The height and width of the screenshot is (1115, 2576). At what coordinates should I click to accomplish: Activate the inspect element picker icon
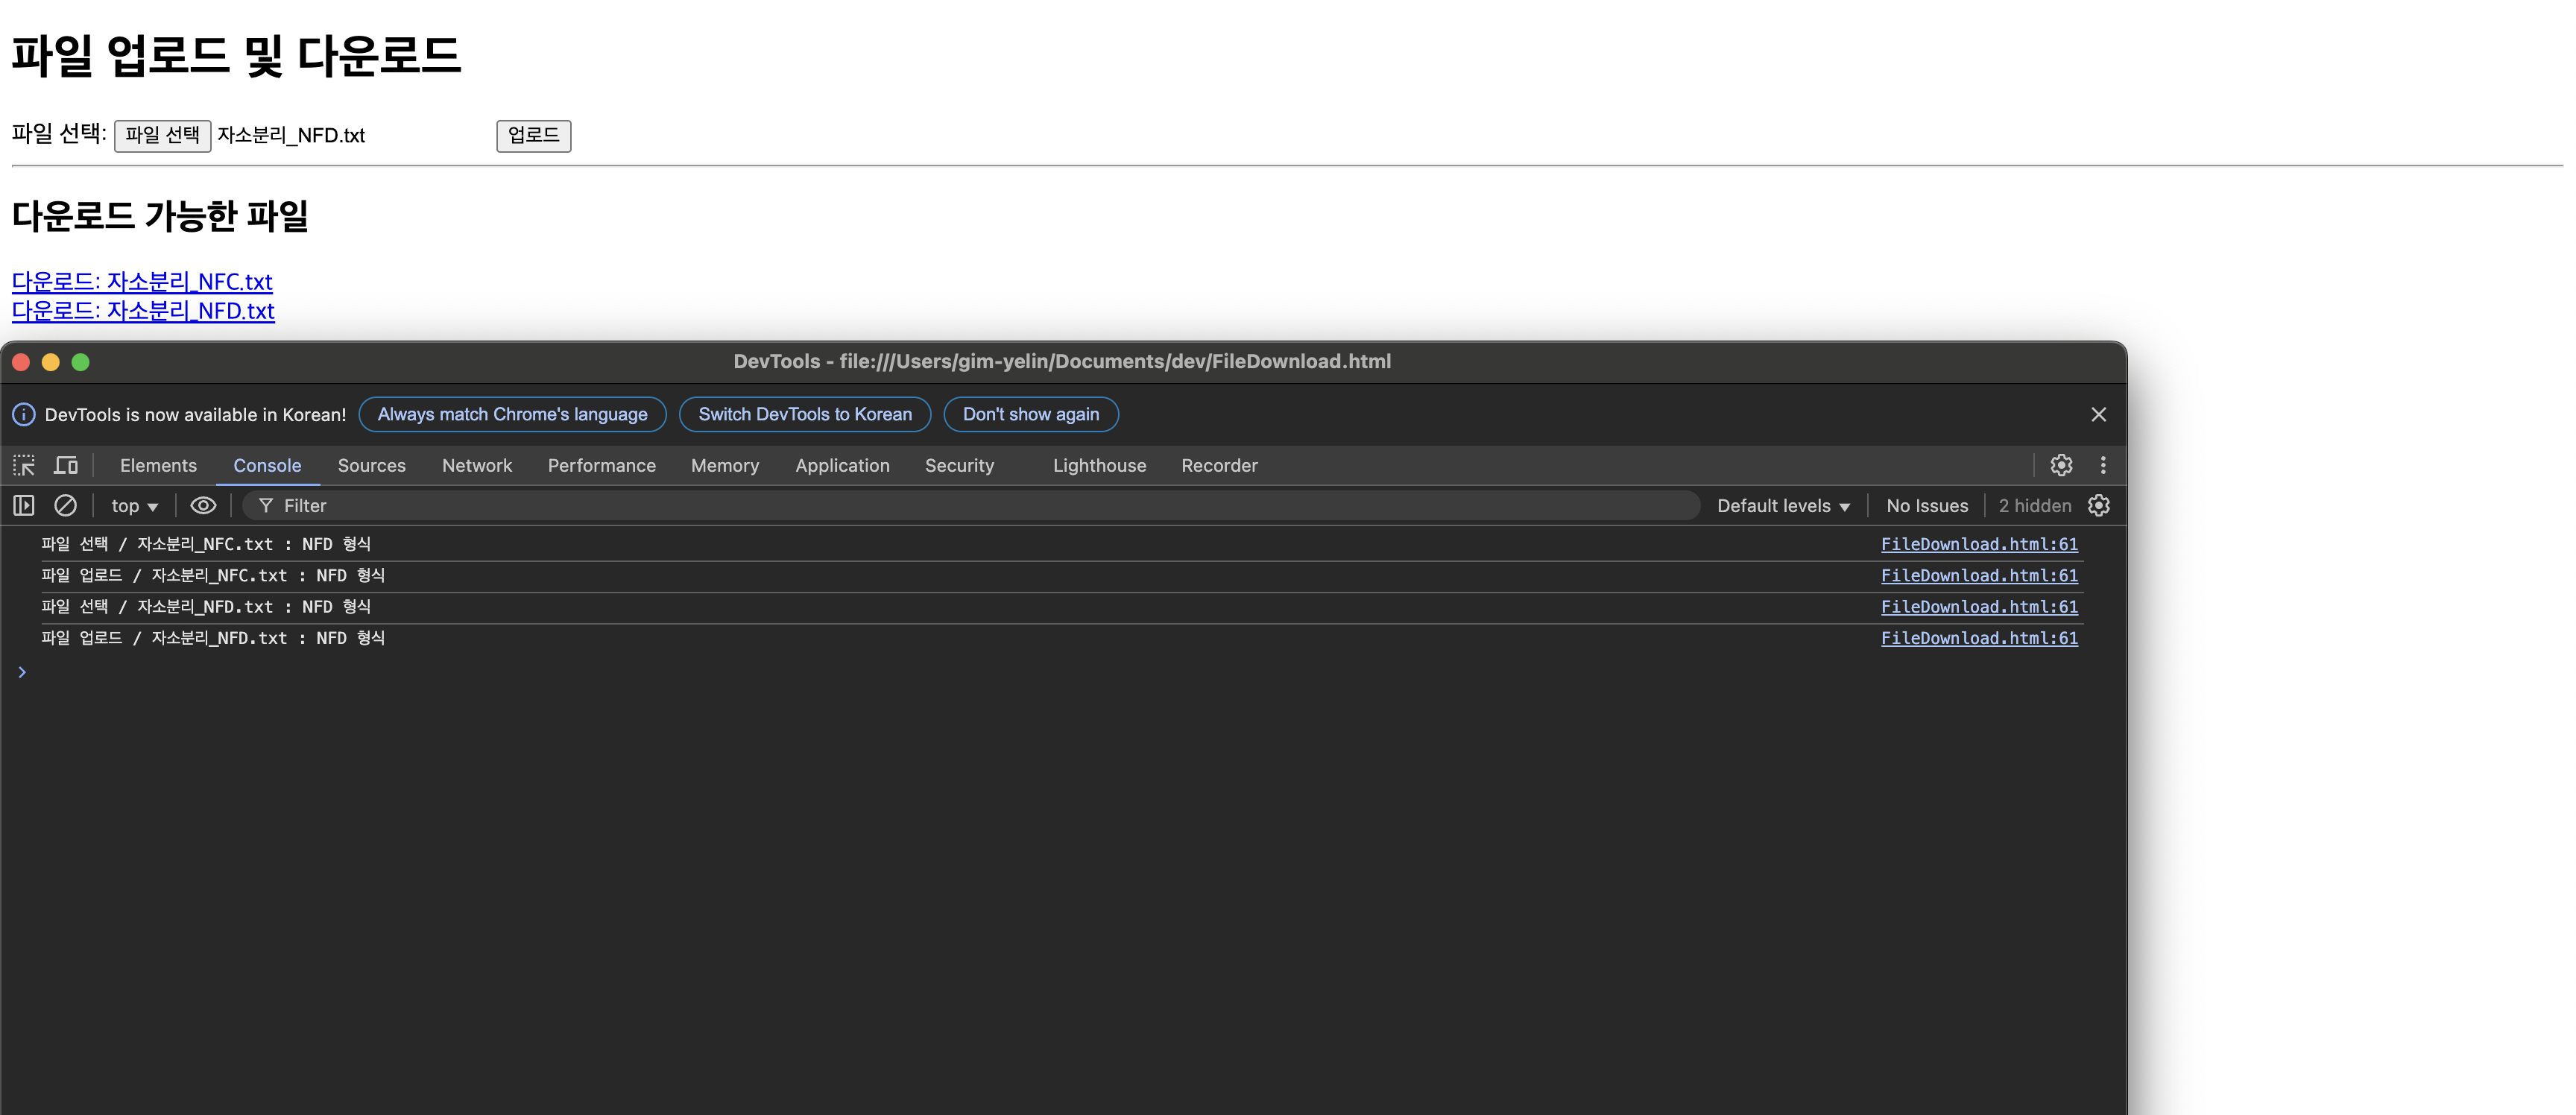pos(24,465)
